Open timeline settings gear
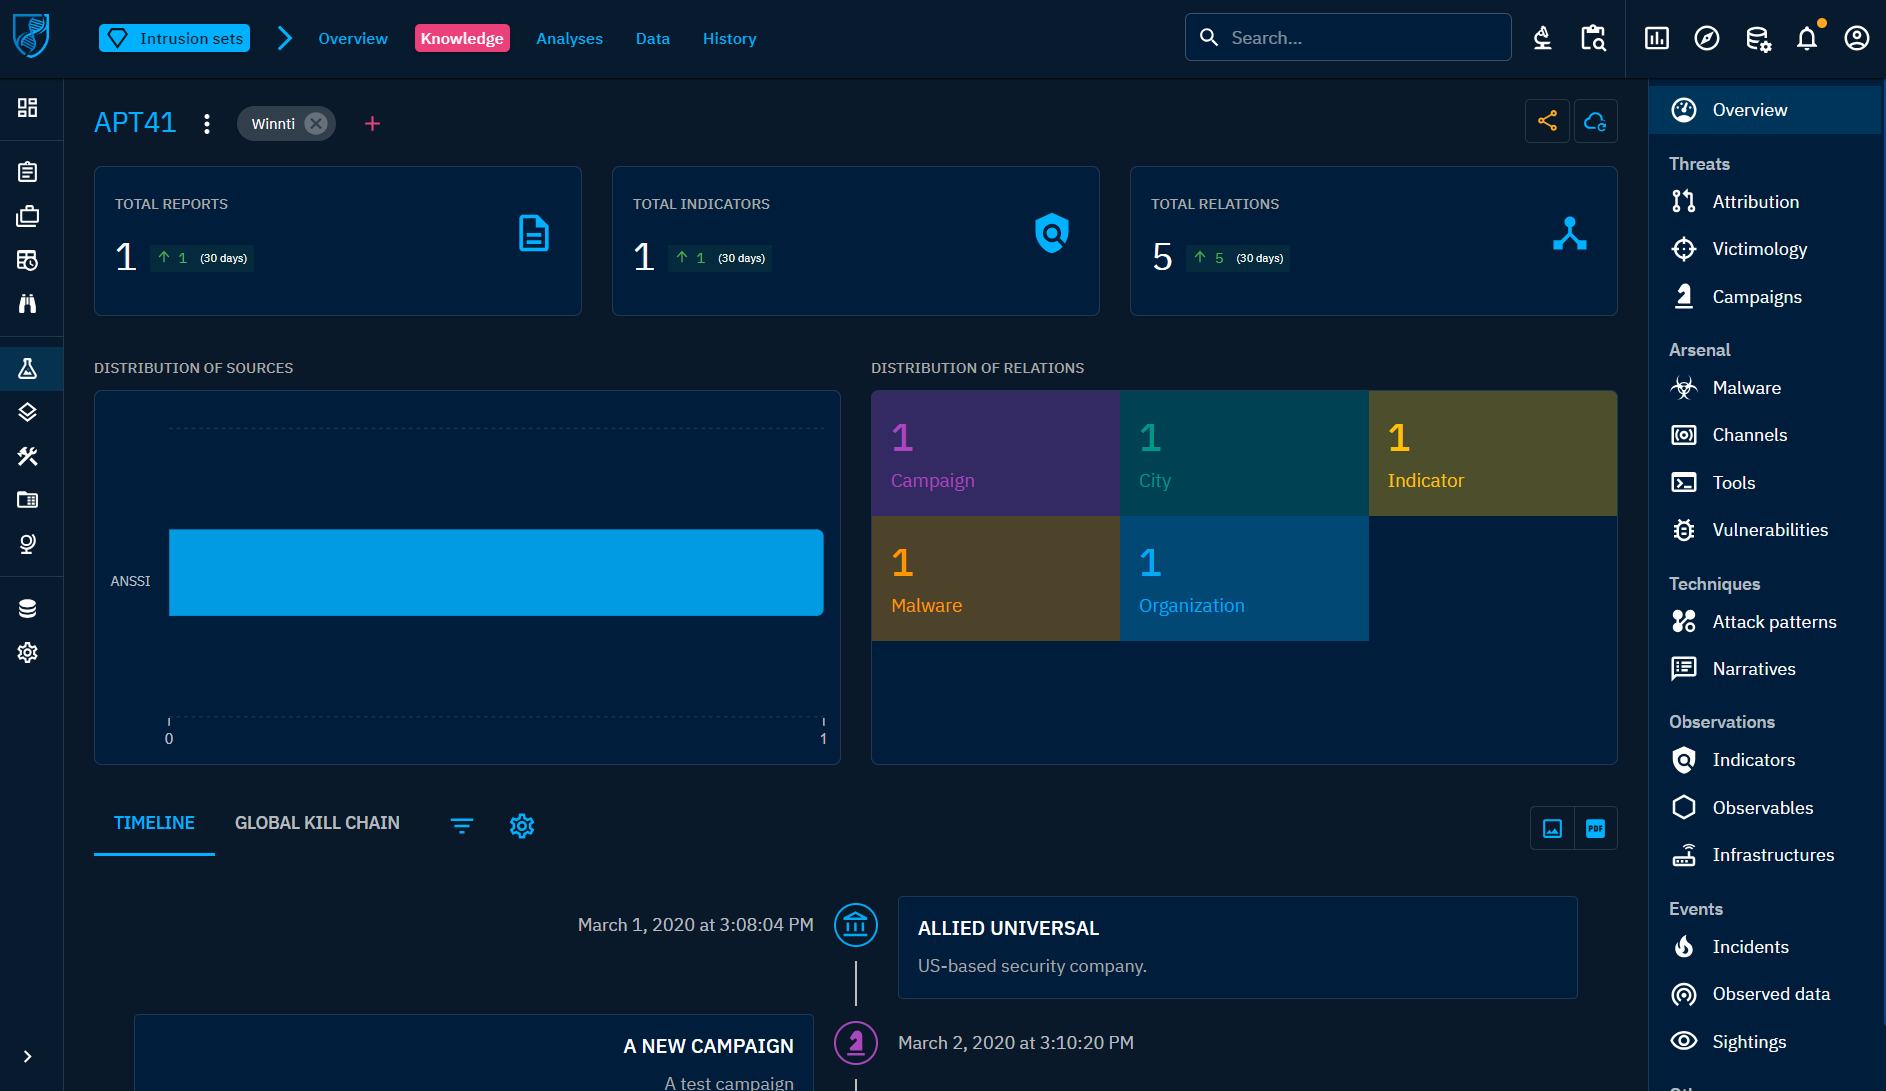Screen dimensions: 1886x1091 522,826
